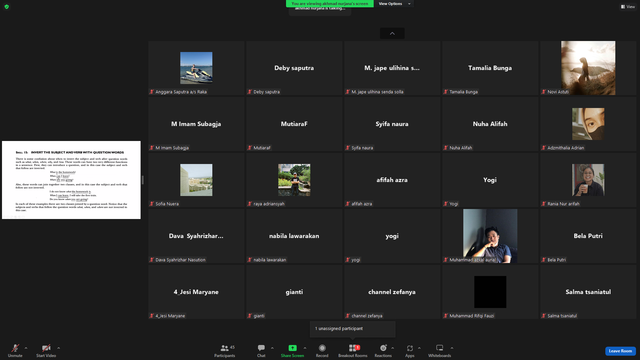Viewport: 640px width, 360px height.
Task: Click muted mic icon beside Deby saputra label
Action: pyautogui.click(x=250, y=92)
